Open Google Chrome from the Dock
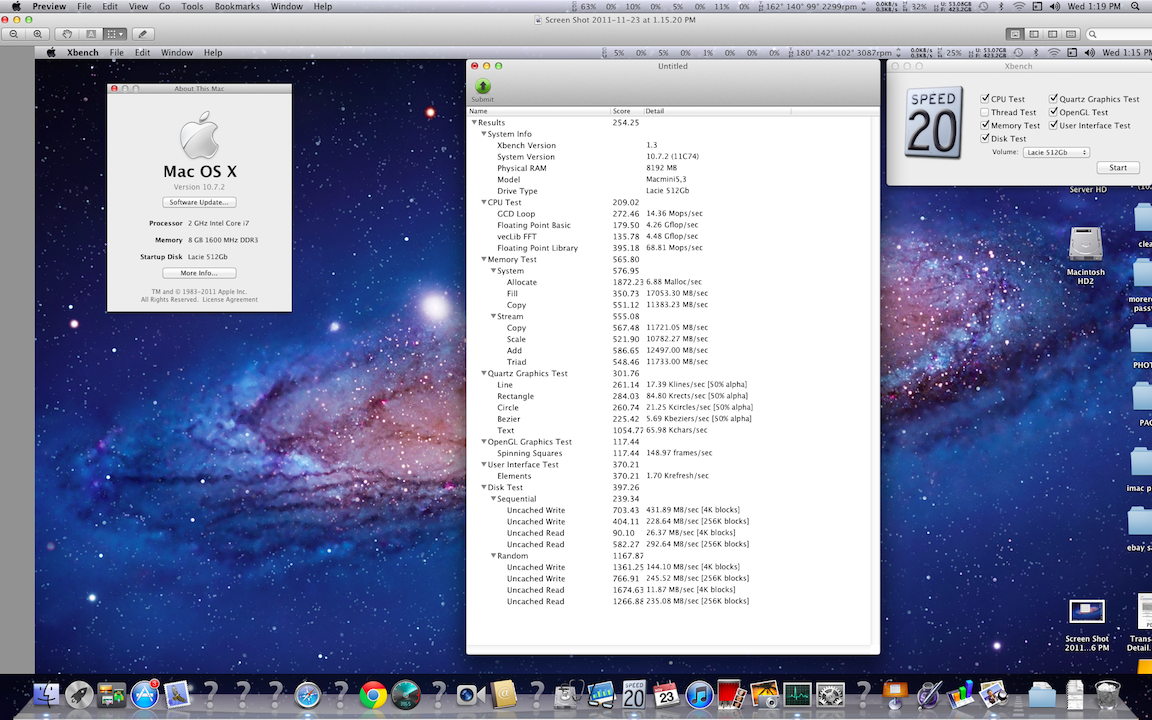The image size is (1152, 720). (374, 695)
